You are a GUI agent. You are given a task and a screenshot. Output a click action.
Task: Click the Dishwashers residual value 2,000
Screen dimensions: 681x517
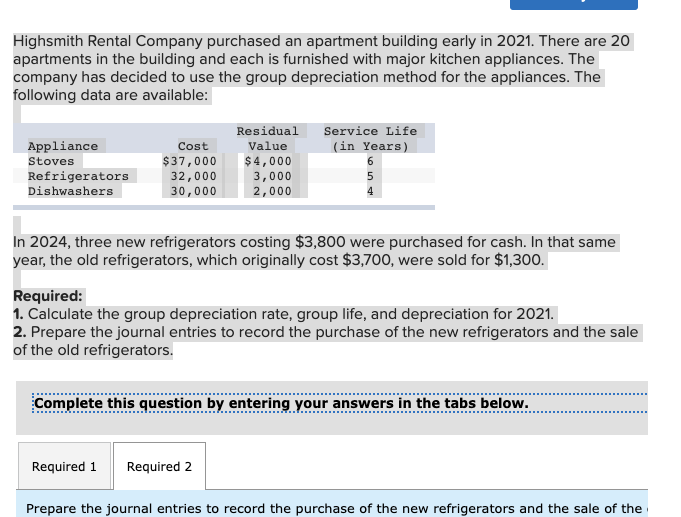click(x=272, y=191)
